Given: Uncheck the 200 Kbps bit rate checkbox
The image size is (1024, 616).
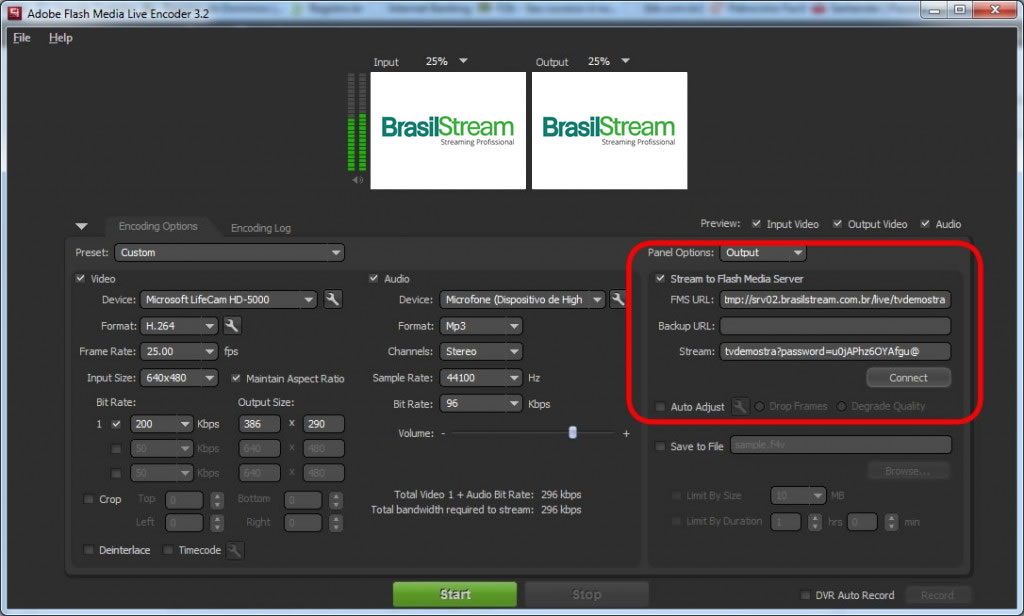Looking at the screenshot, I should [116, 424].
